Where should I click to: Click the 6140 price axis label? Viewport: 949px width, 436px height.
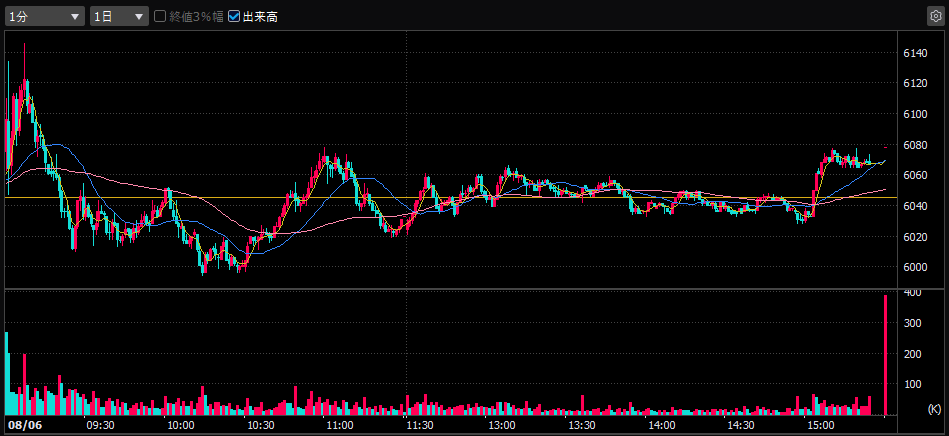point(915,53)
